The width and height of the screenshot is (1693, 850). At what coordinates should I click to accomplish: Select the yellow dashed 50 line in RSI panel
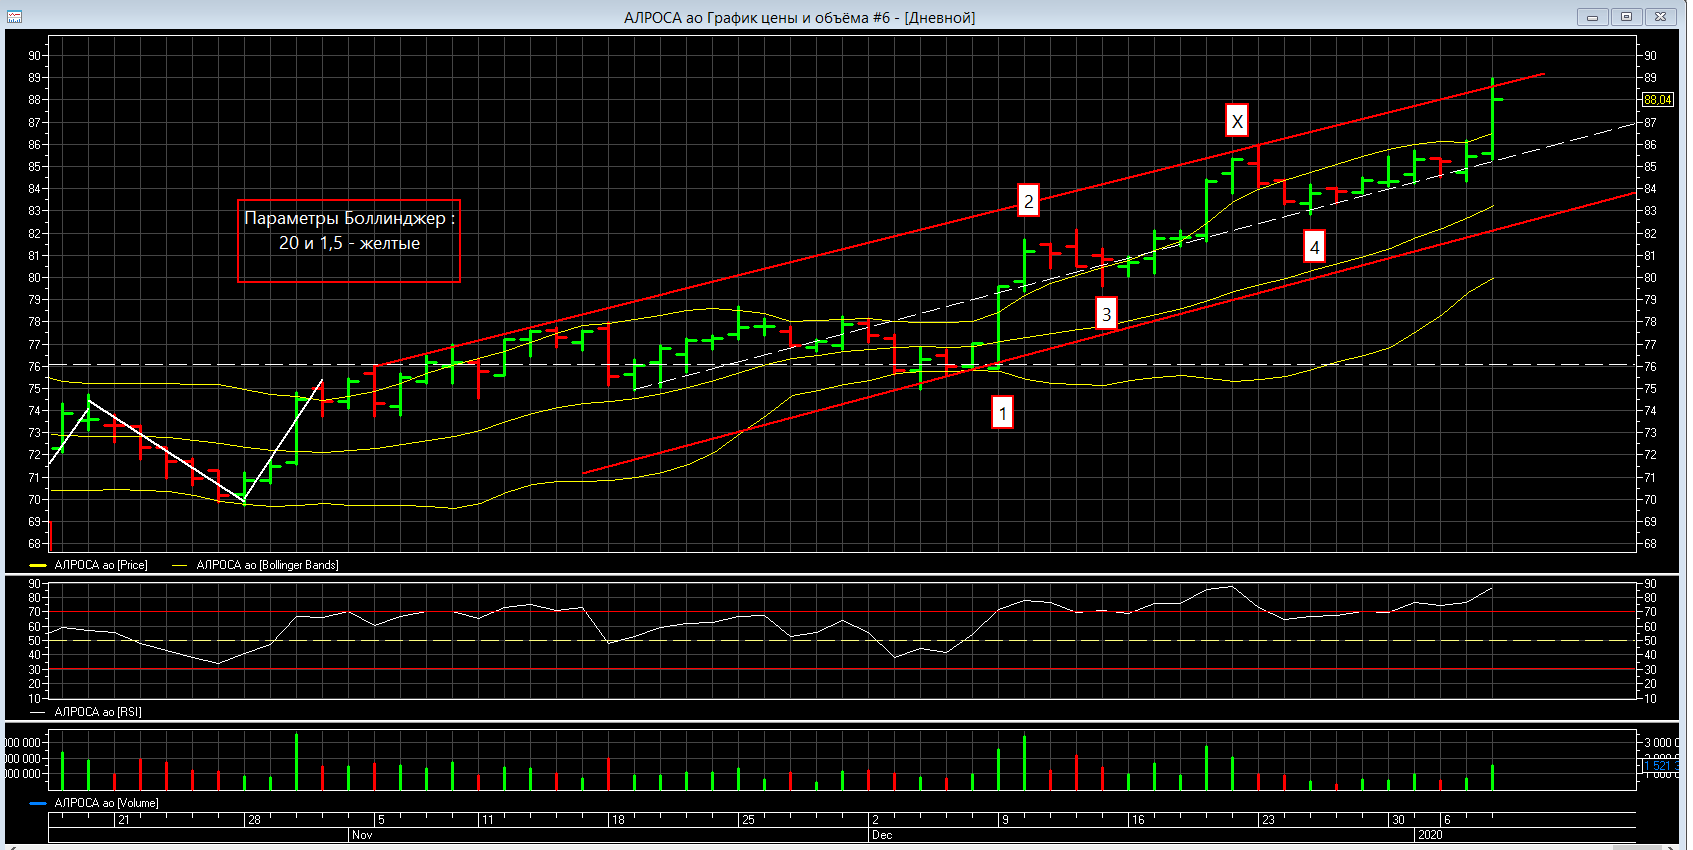pyautogui.click(x=842, y=640)
